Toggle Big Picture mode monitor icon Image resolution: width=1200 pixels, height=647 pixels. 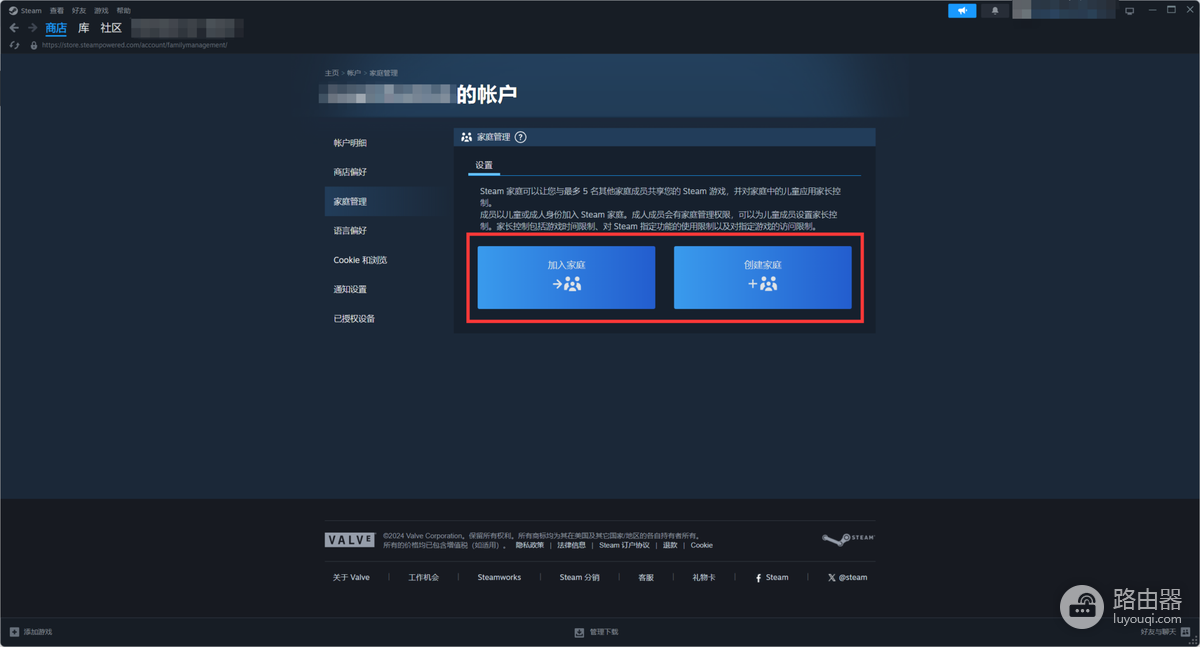[1130, 11]
